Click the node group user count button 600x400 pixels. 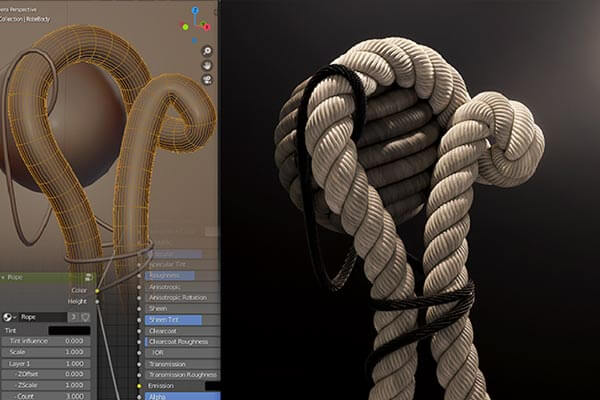pyautogui.click(x=73, y=317)
